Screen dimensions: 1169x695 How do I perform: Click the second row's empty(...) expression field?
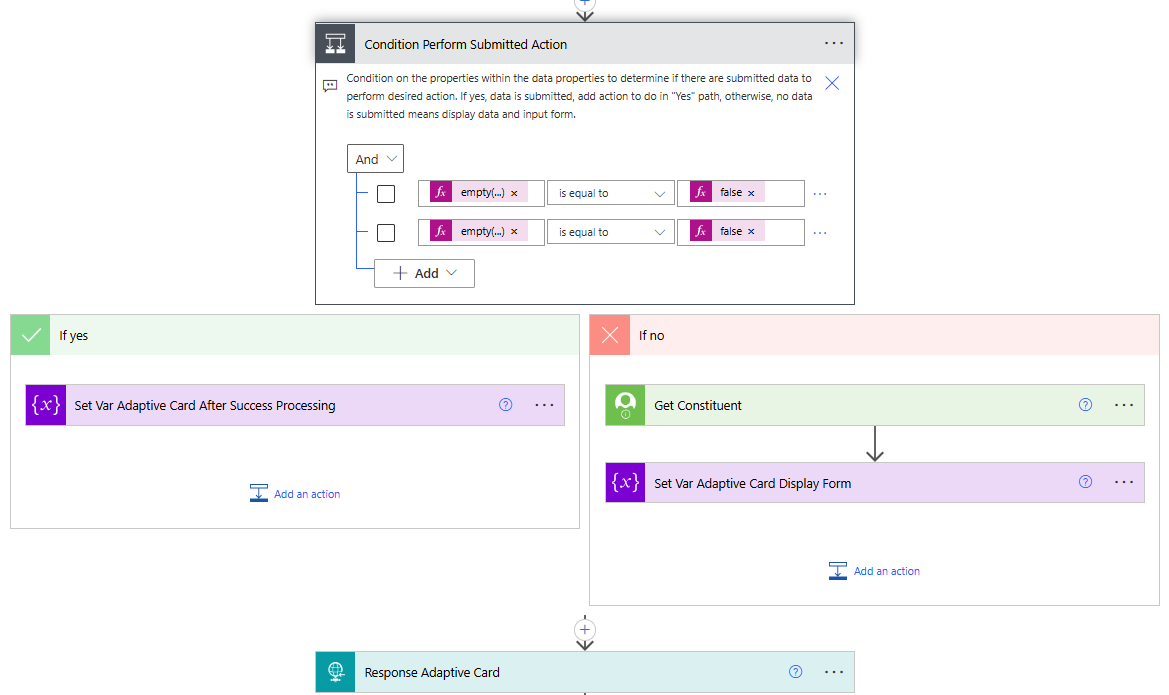(481, 232)
